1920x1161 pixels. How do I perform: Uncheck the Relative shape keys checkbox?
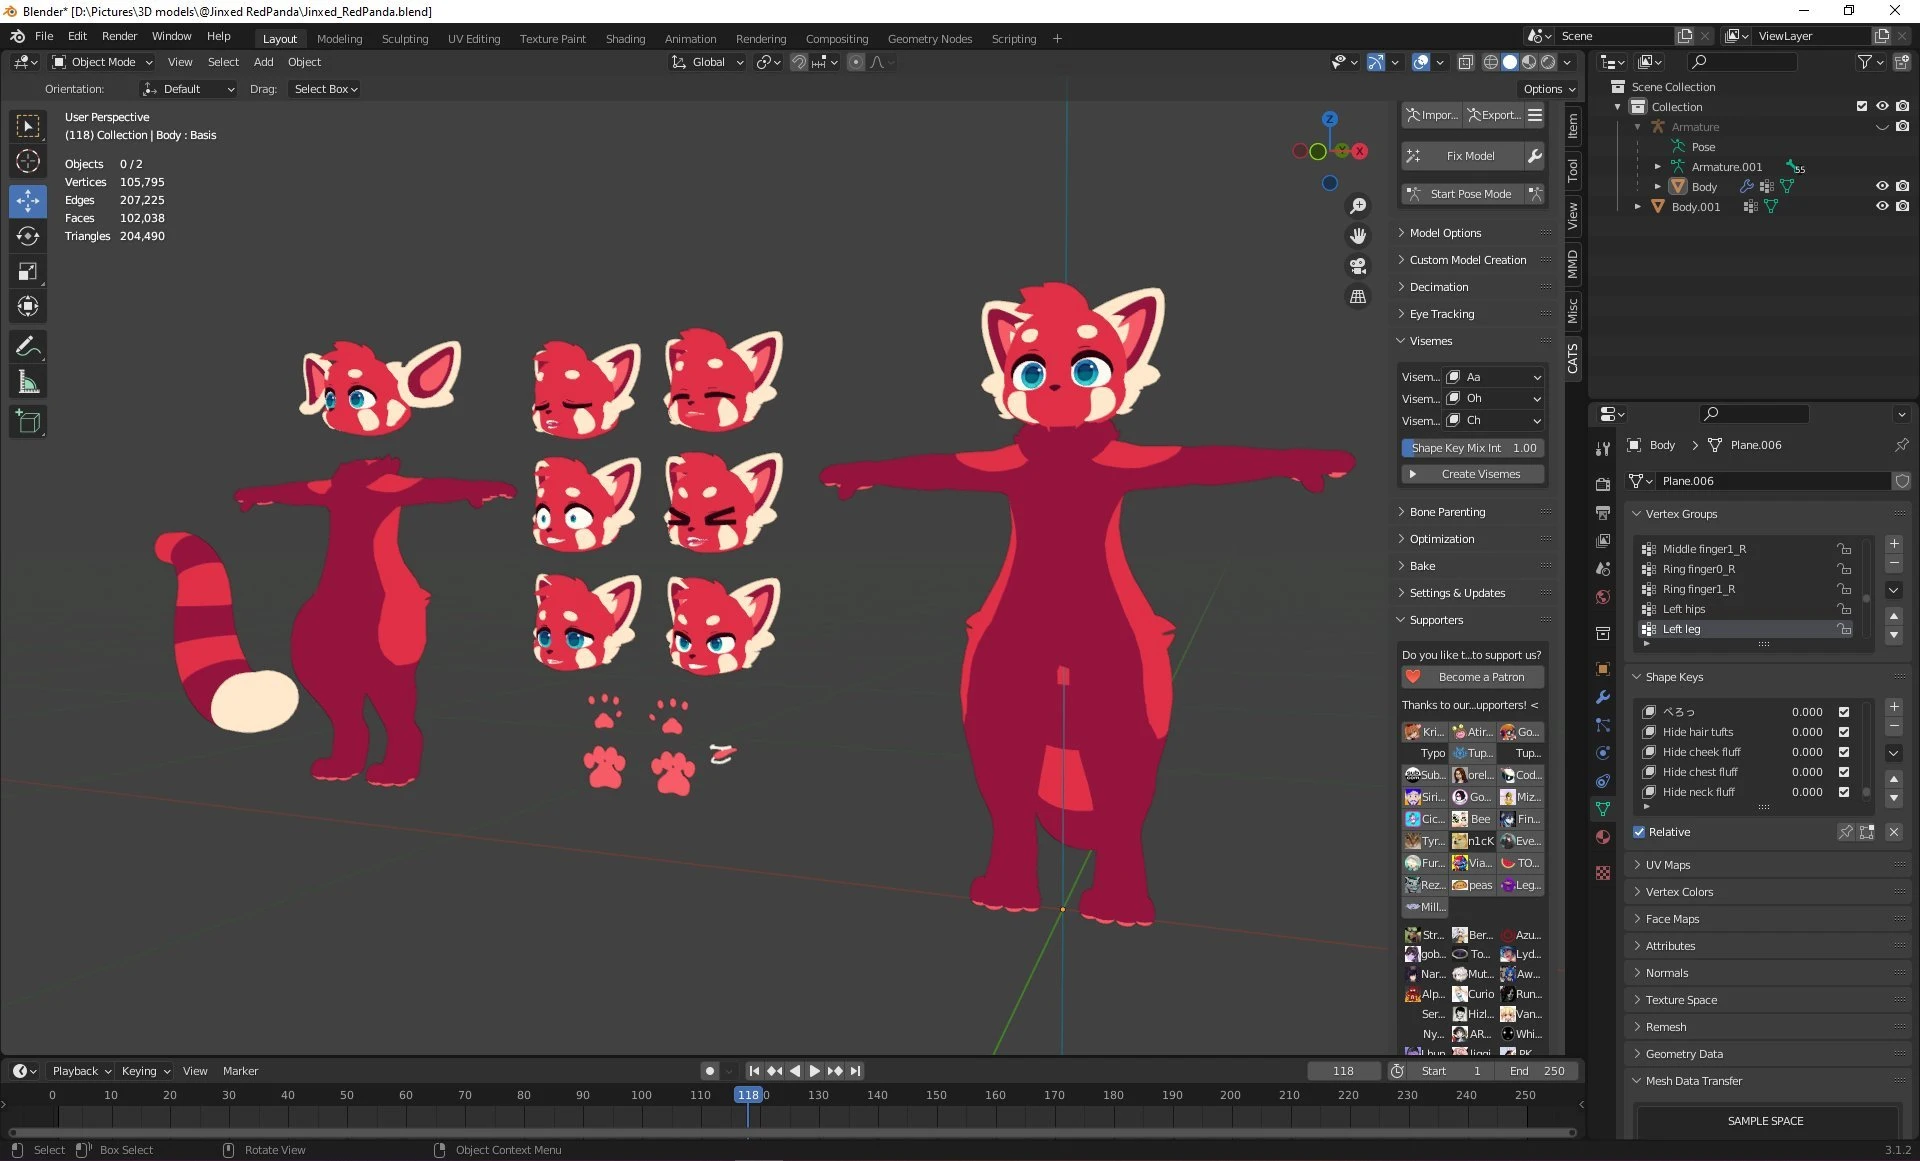tap(1639, 832)
